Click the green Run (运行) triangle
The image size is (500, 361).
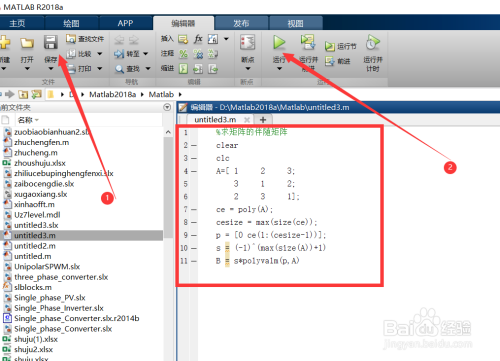tap(279, 43)
